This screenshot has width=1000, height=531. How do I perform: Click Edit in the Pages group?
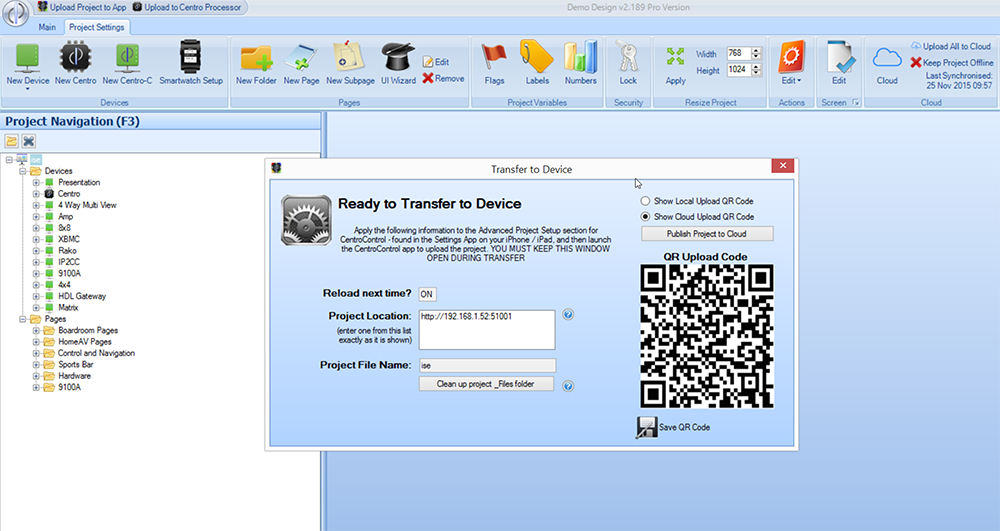tap(436, 62)
